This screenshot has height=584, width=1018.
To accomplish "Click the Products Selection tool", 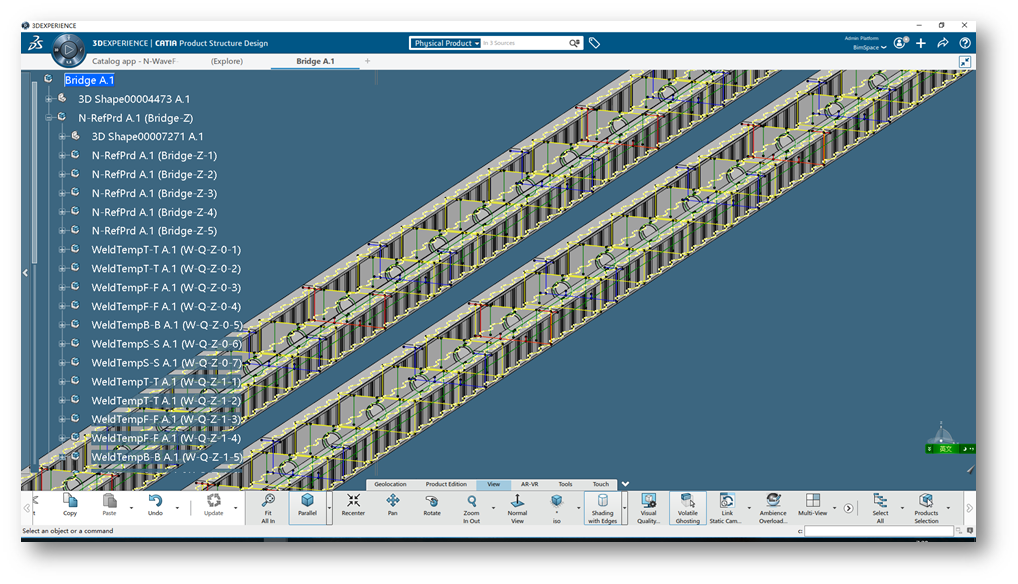I will click(x=926, y=505).
